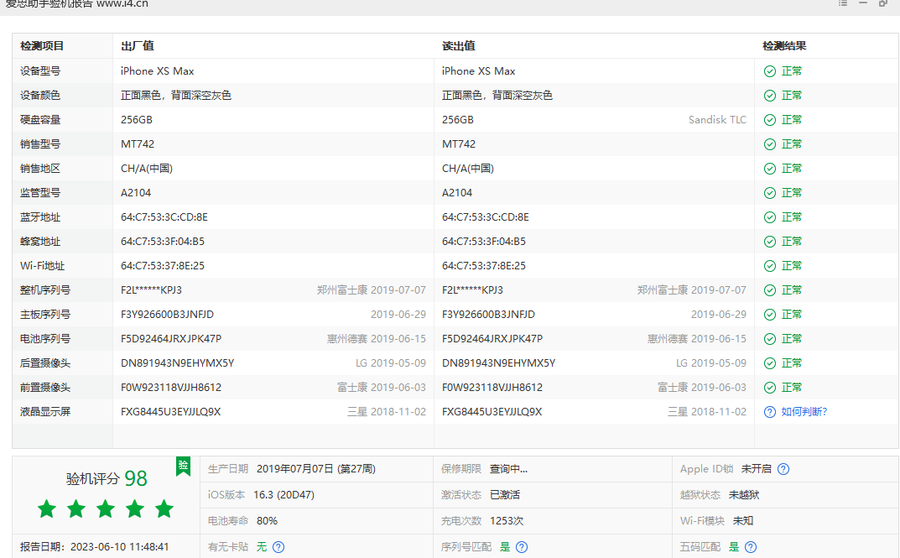The width and height of the screenshot is (900, 558).
Task: Click DN891943N9EHYMX5Y under 读出值
Action: 499,363
